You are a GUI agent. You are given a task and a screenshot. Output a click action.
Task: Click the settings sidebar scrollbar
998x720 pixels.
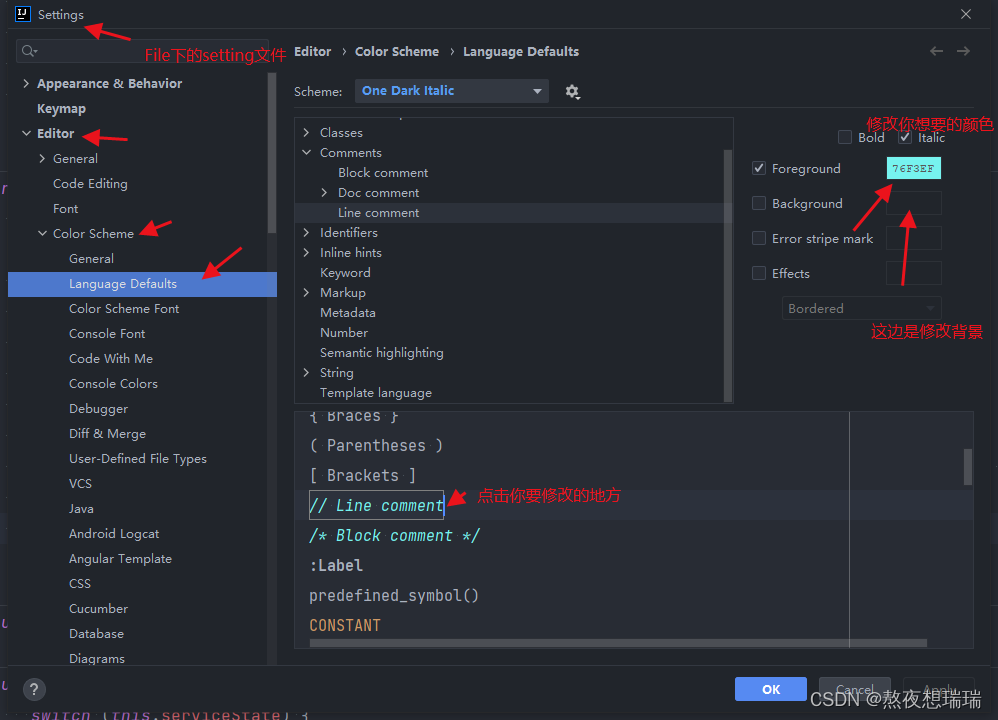click(x=272, y=153)
